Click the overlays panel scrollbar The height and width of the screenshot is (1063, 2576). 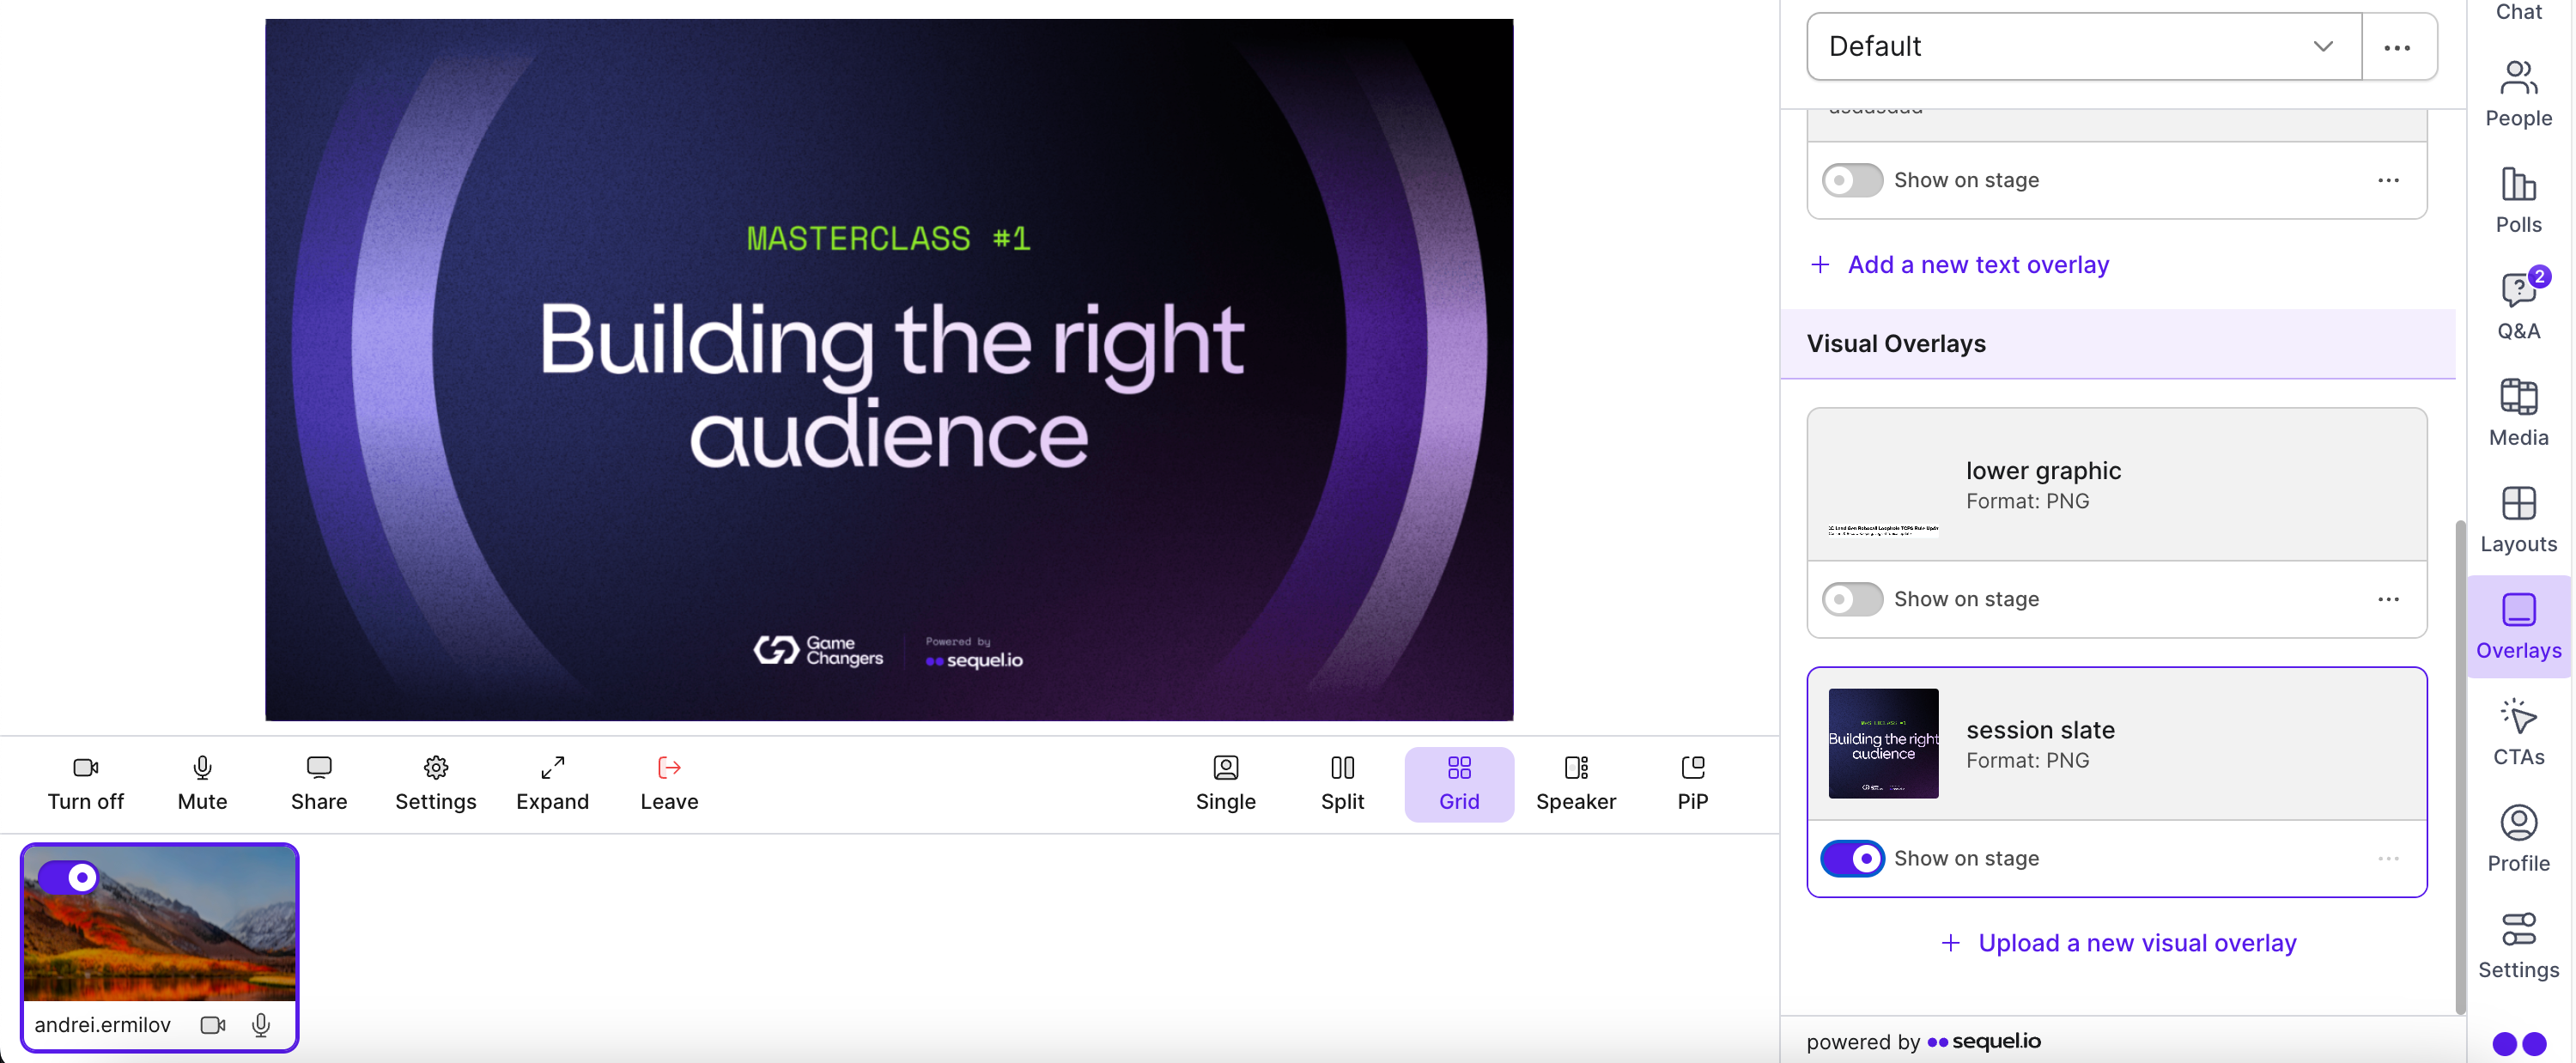[x=2461, y=766]
